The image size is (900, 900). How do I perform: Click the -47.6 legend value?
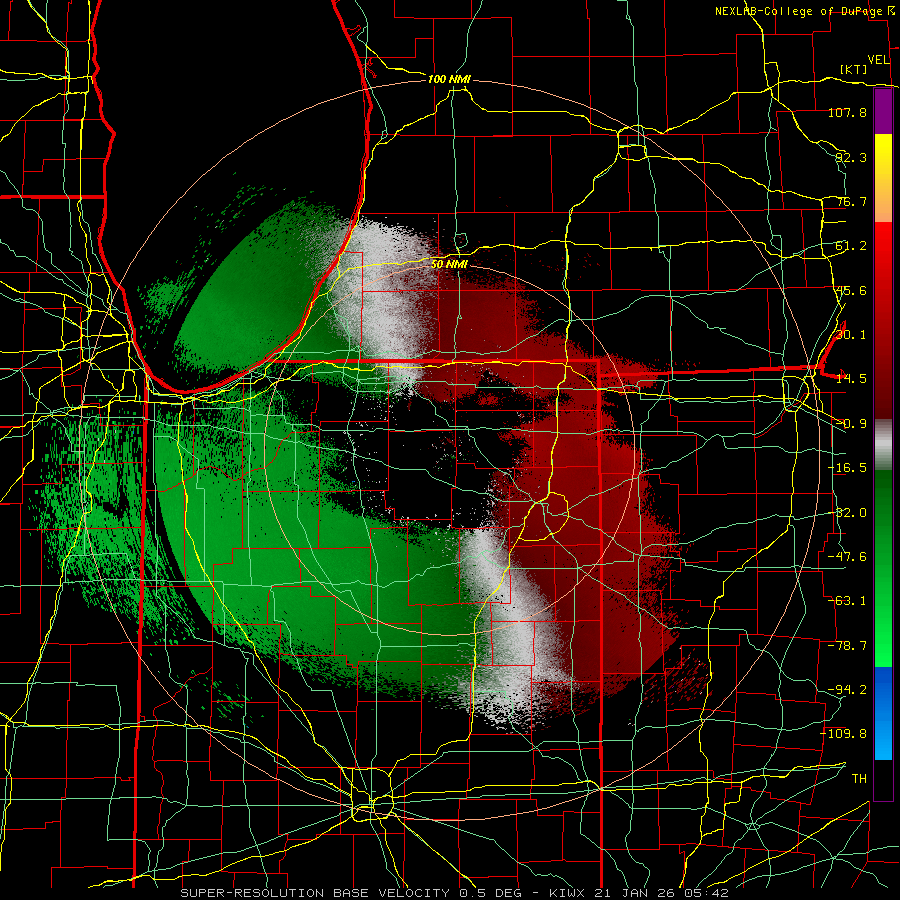(x=847, y=557)
